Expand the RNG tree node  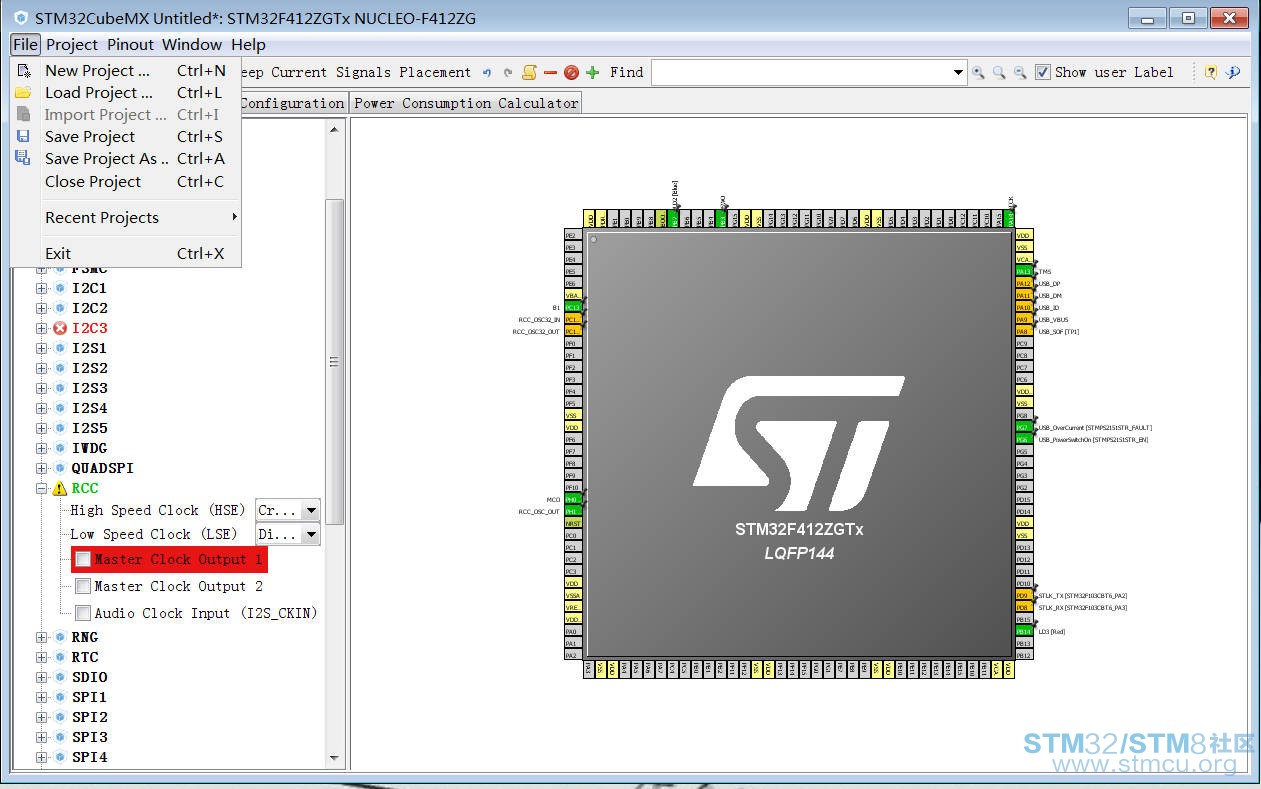tap(42, 637)
